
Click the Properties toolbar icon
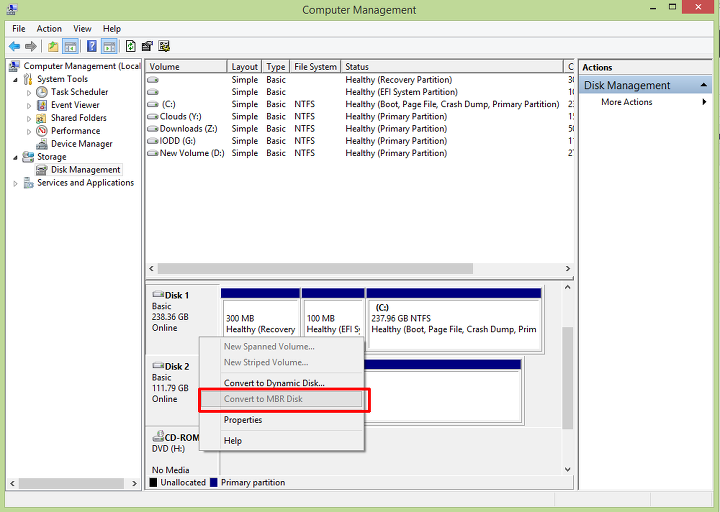147,46
